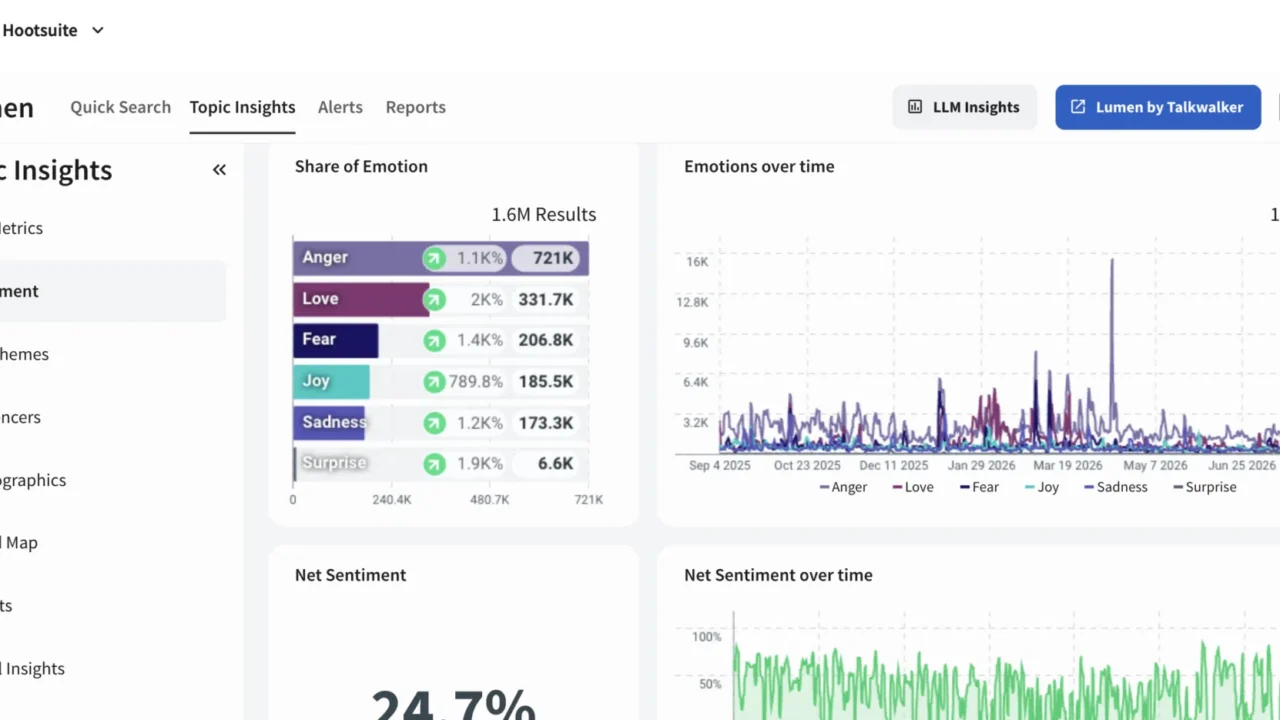
Task: Go to the Reports tab
Action: pos(415,107)
